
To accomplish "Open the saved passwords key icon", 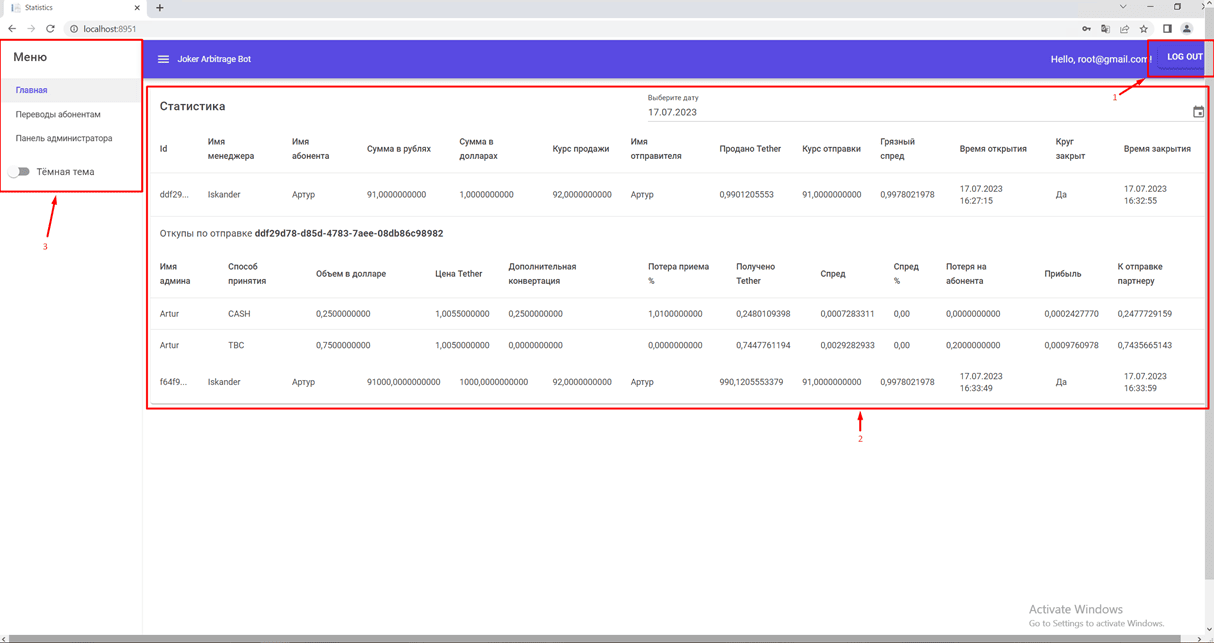I will [x=1085, y=29].
